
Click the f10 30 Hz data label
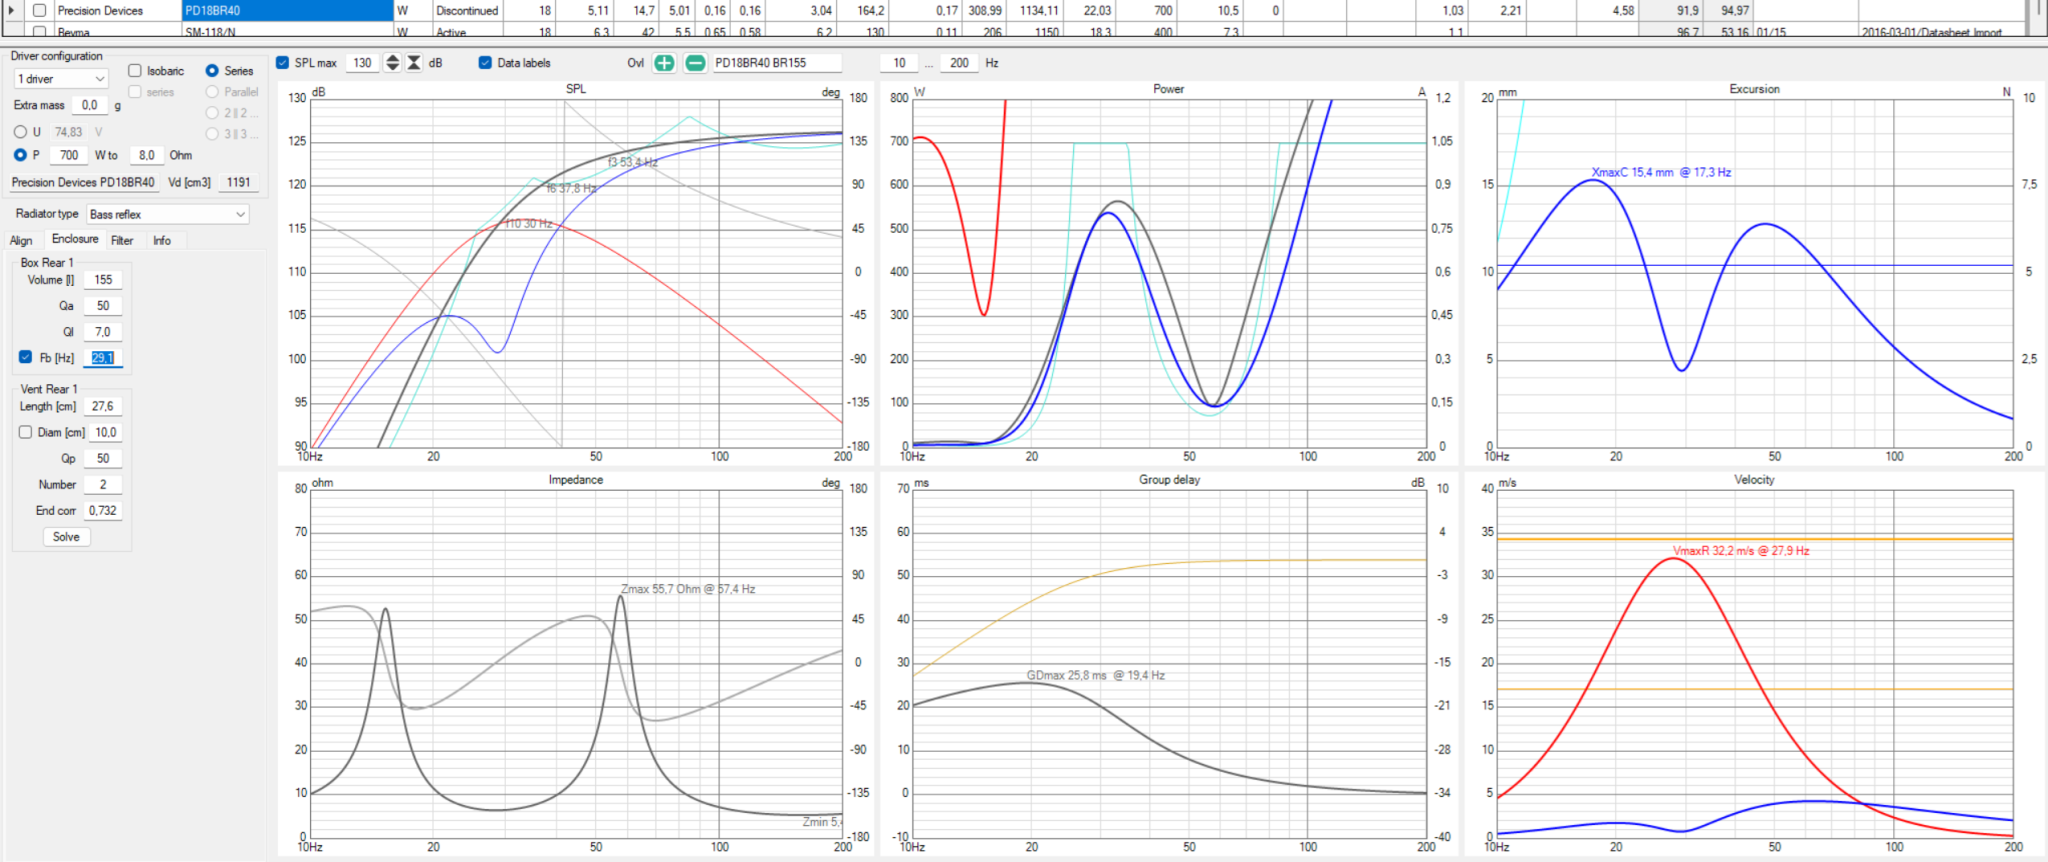pyautogui.click(x=529, y=223)
